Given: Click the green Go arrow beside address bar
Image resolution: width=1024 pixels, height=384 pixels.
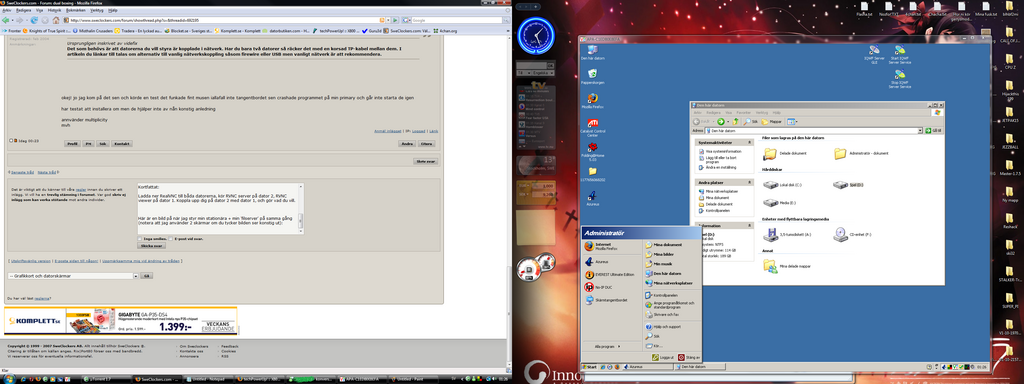Looking at the screenshot, I should pos(394,20).
